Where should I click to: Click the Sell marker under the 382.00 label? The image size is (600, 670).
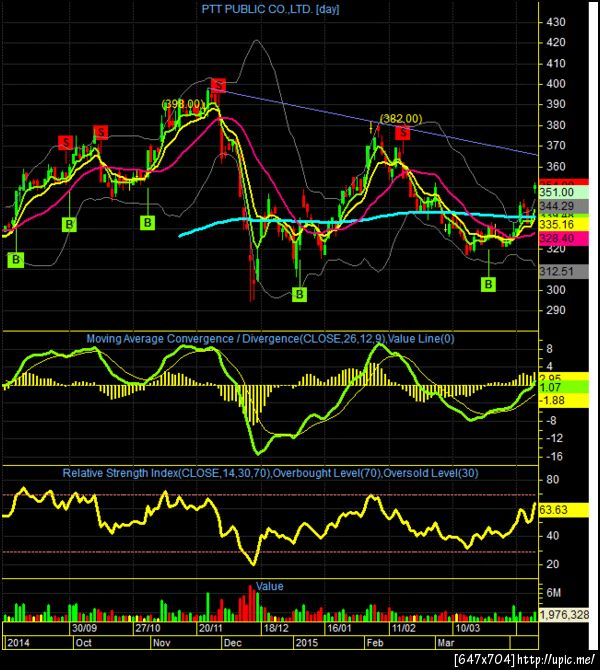[403, 133]
